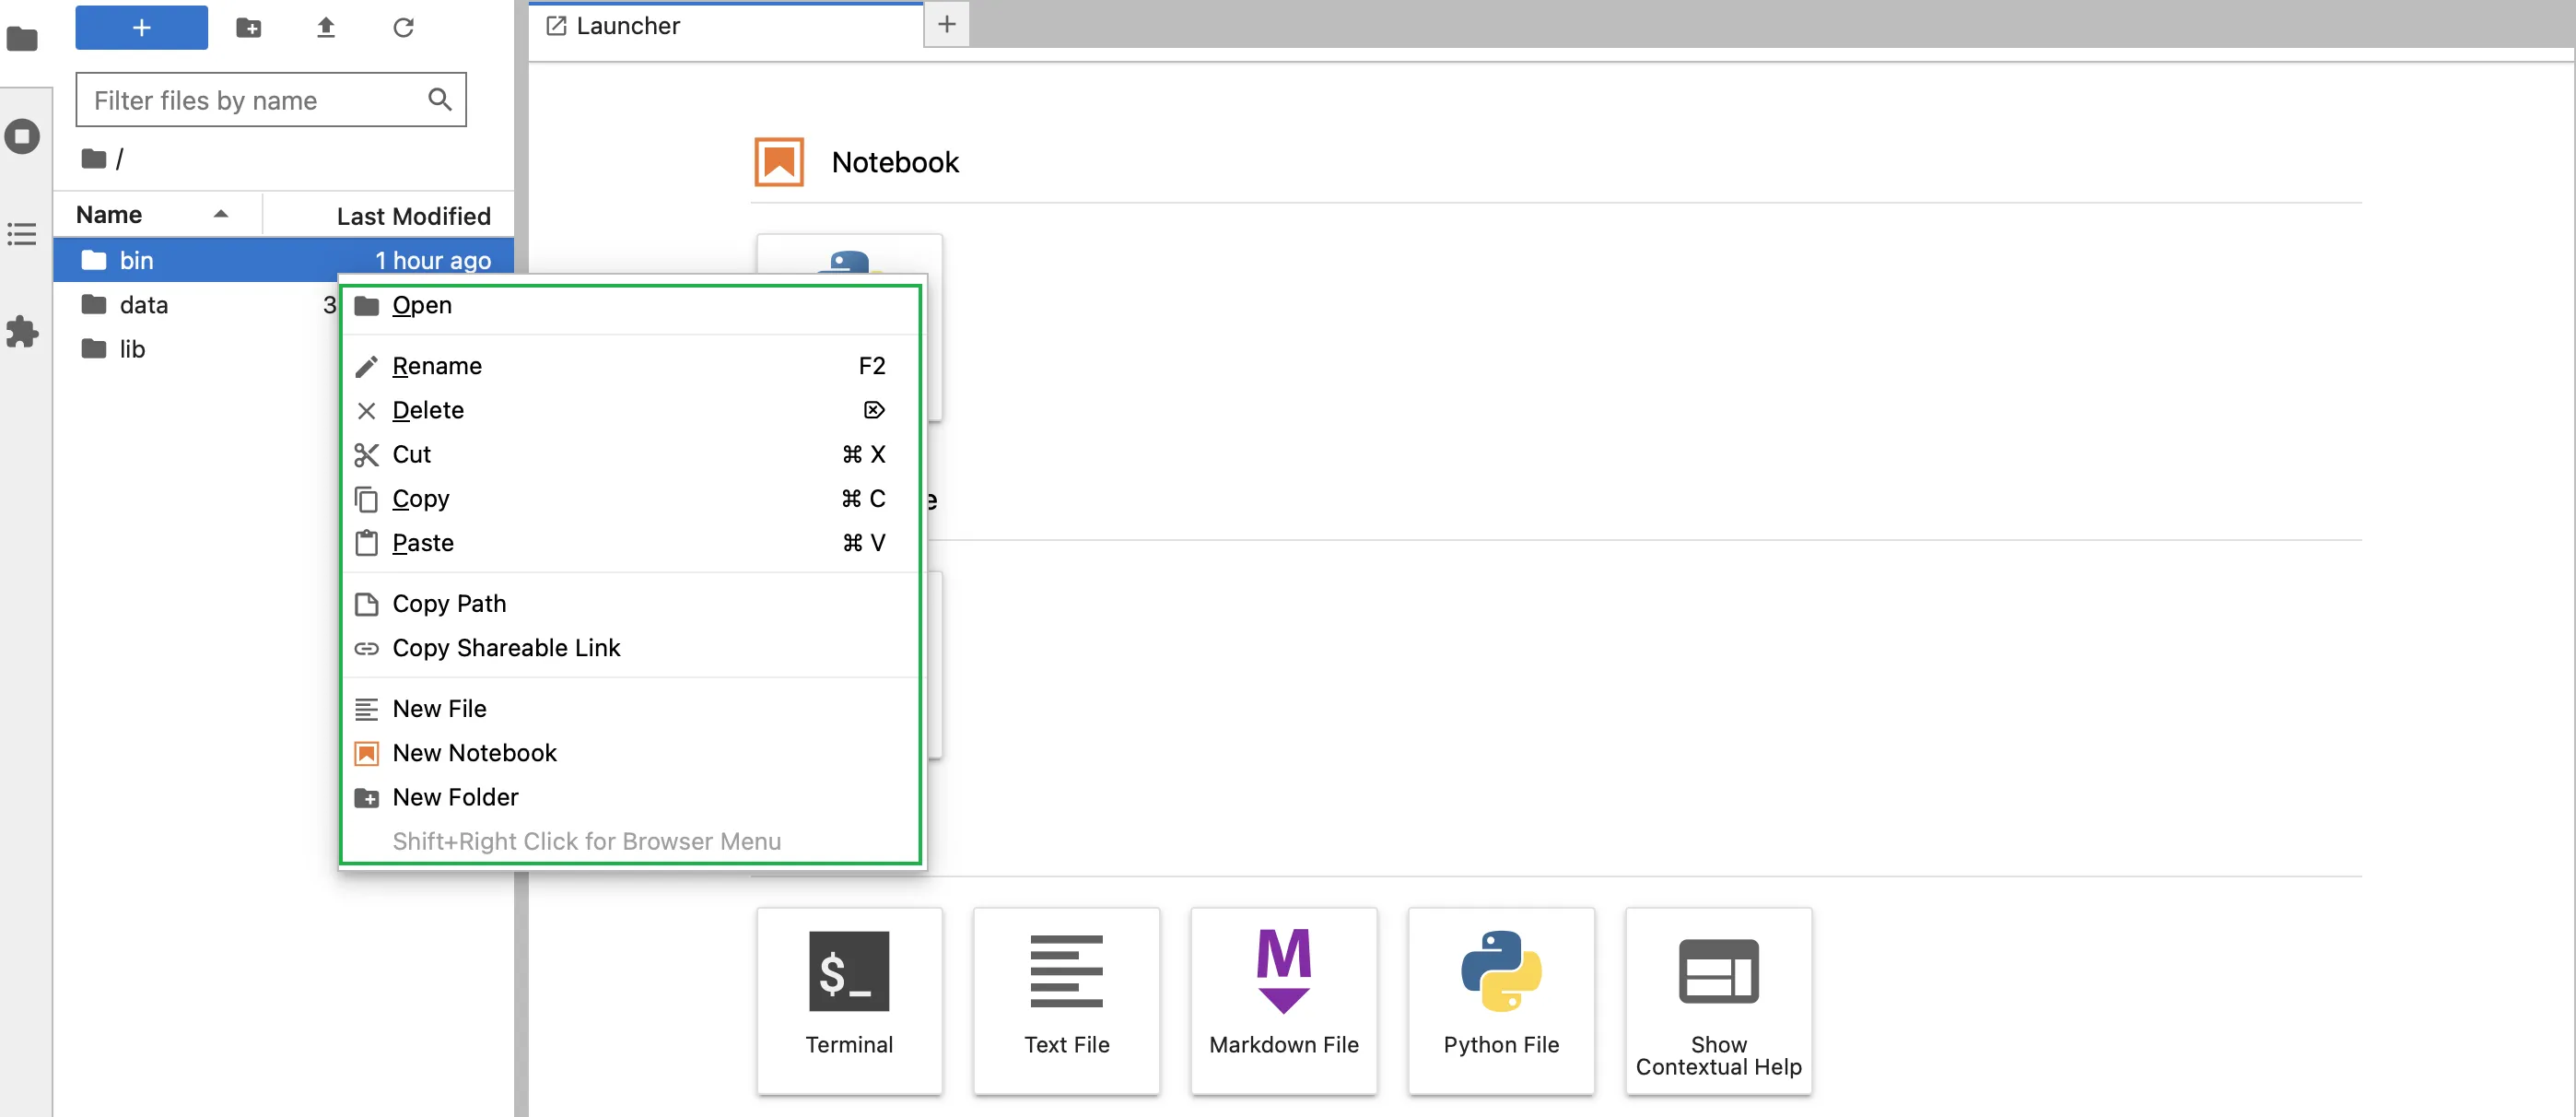2576x1117 pixels.
Task: Select New Folder in context menu
Action: [x=630, y=797]
